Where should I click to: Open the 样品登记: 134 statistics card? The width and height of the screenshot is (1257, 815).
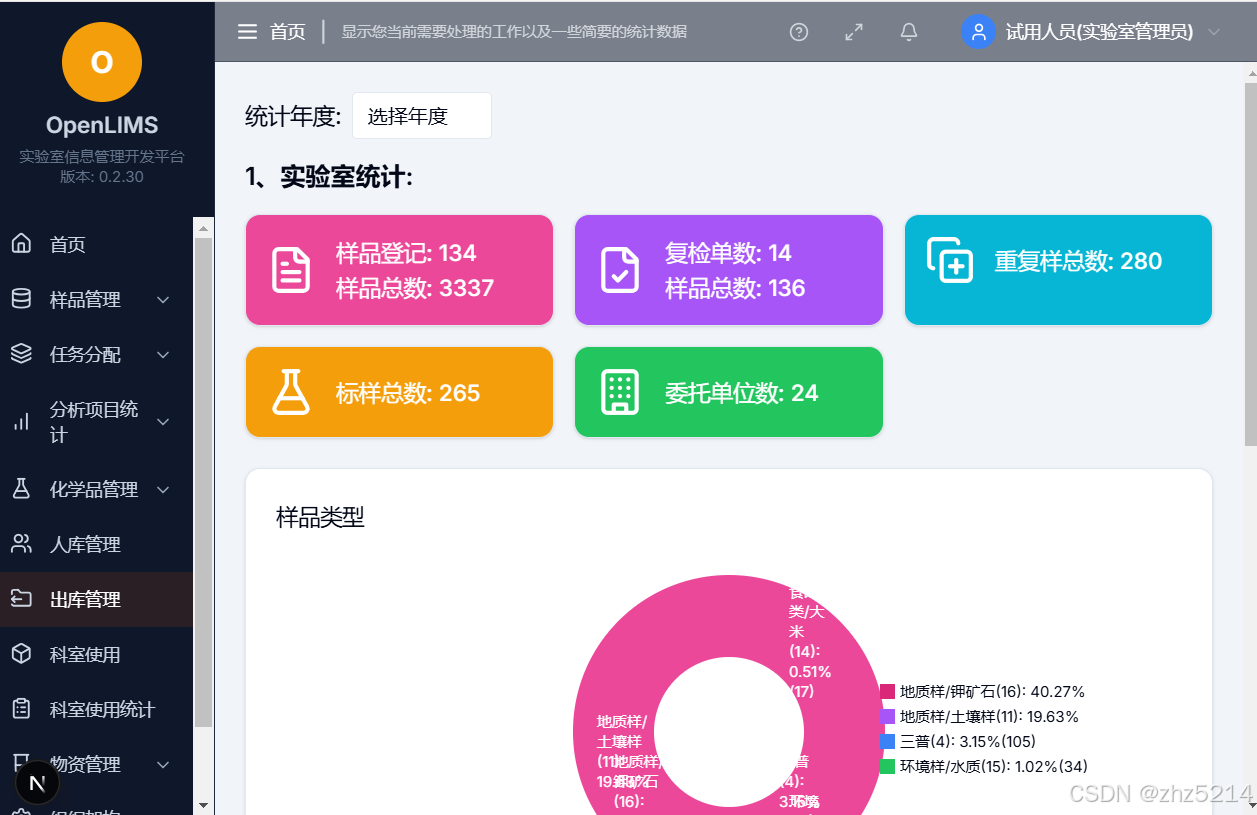pyautogui.click(x=399, y=270)
